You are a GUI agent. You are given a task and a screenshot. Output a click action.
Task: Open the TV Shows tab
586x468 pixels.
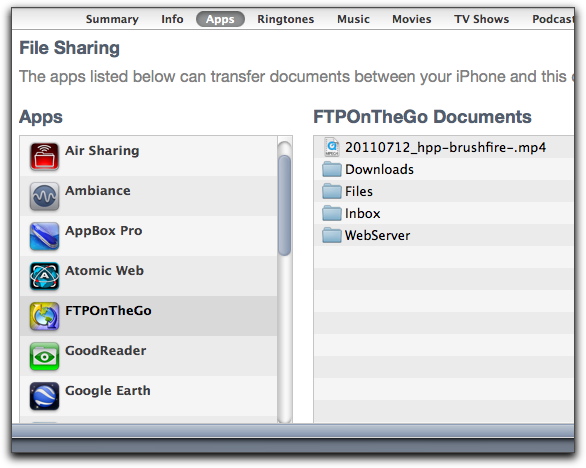[x=481, y=19]
